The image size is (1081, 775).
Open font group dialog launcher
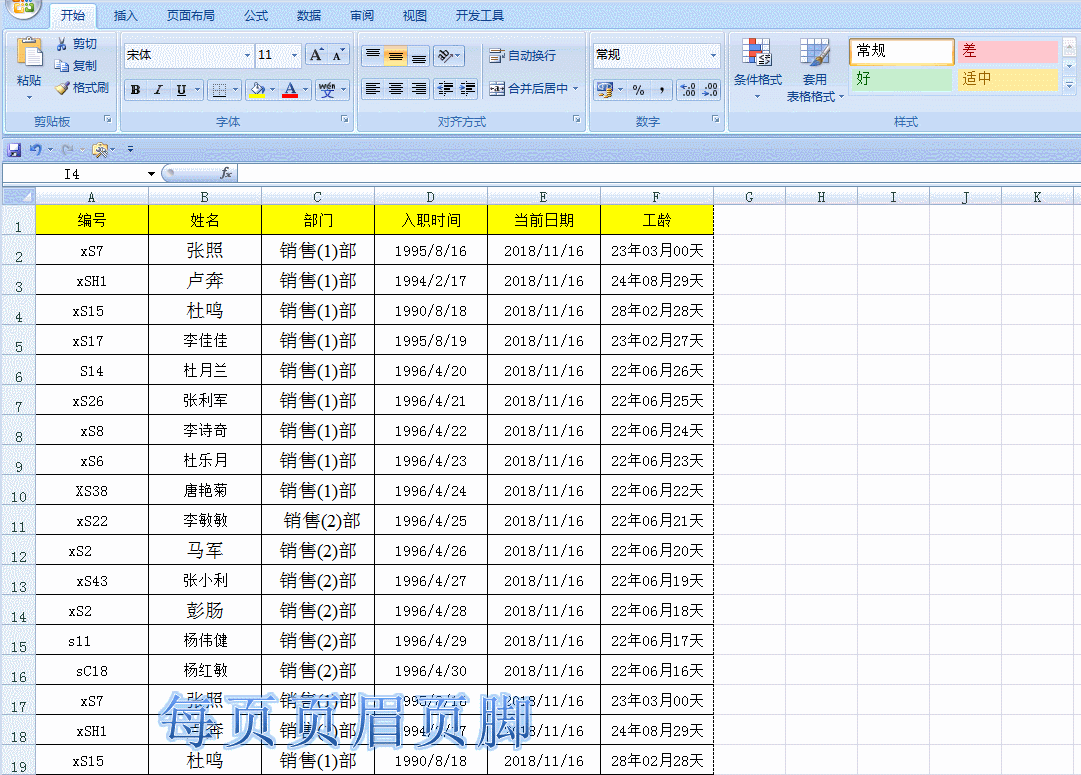[344, 120]
